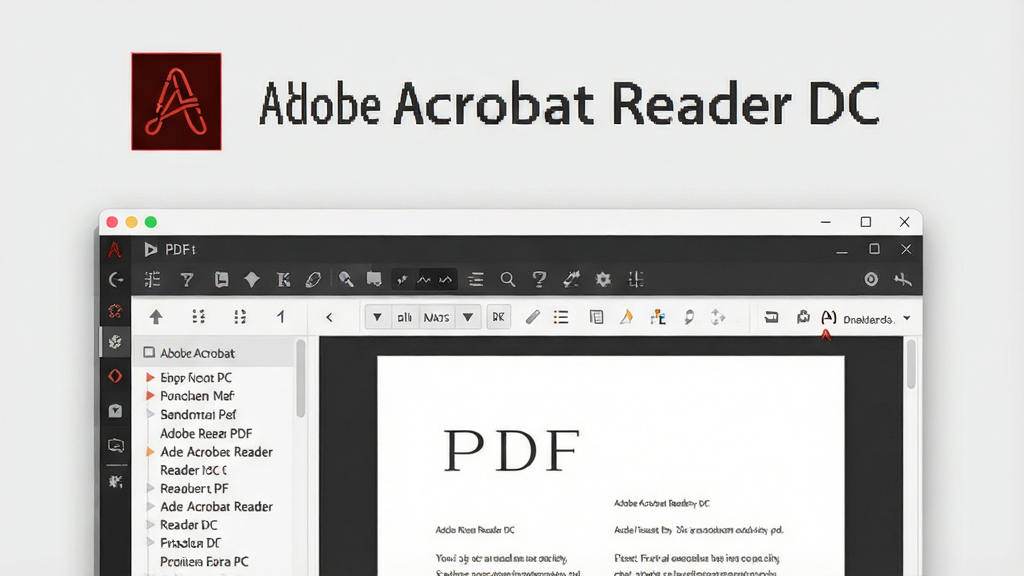Click the first graph tab in the dark toolbar group
The width and height of the screenshot is (1024, 576).
click(402, 280)
